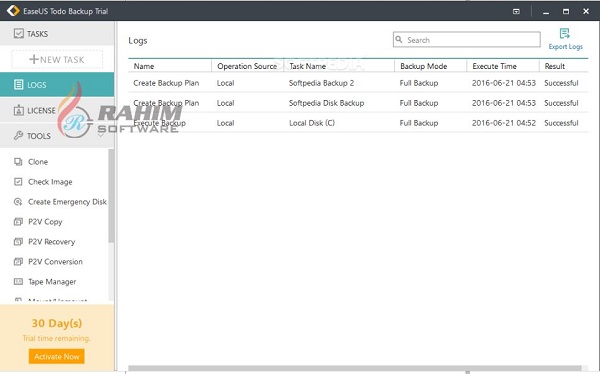Image resolution: width=600 pixels, height=374 pixels.
Task: Click the Tools wrench icon
Action: [18, 136]
